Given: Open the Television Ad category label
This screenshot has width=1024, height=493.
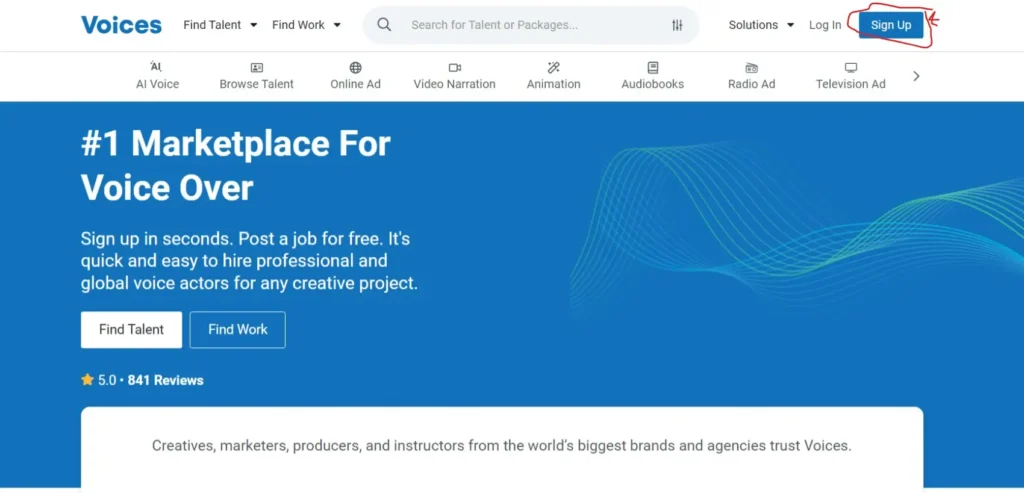Looking at the screenshot, I should click(x=850, y=84).
